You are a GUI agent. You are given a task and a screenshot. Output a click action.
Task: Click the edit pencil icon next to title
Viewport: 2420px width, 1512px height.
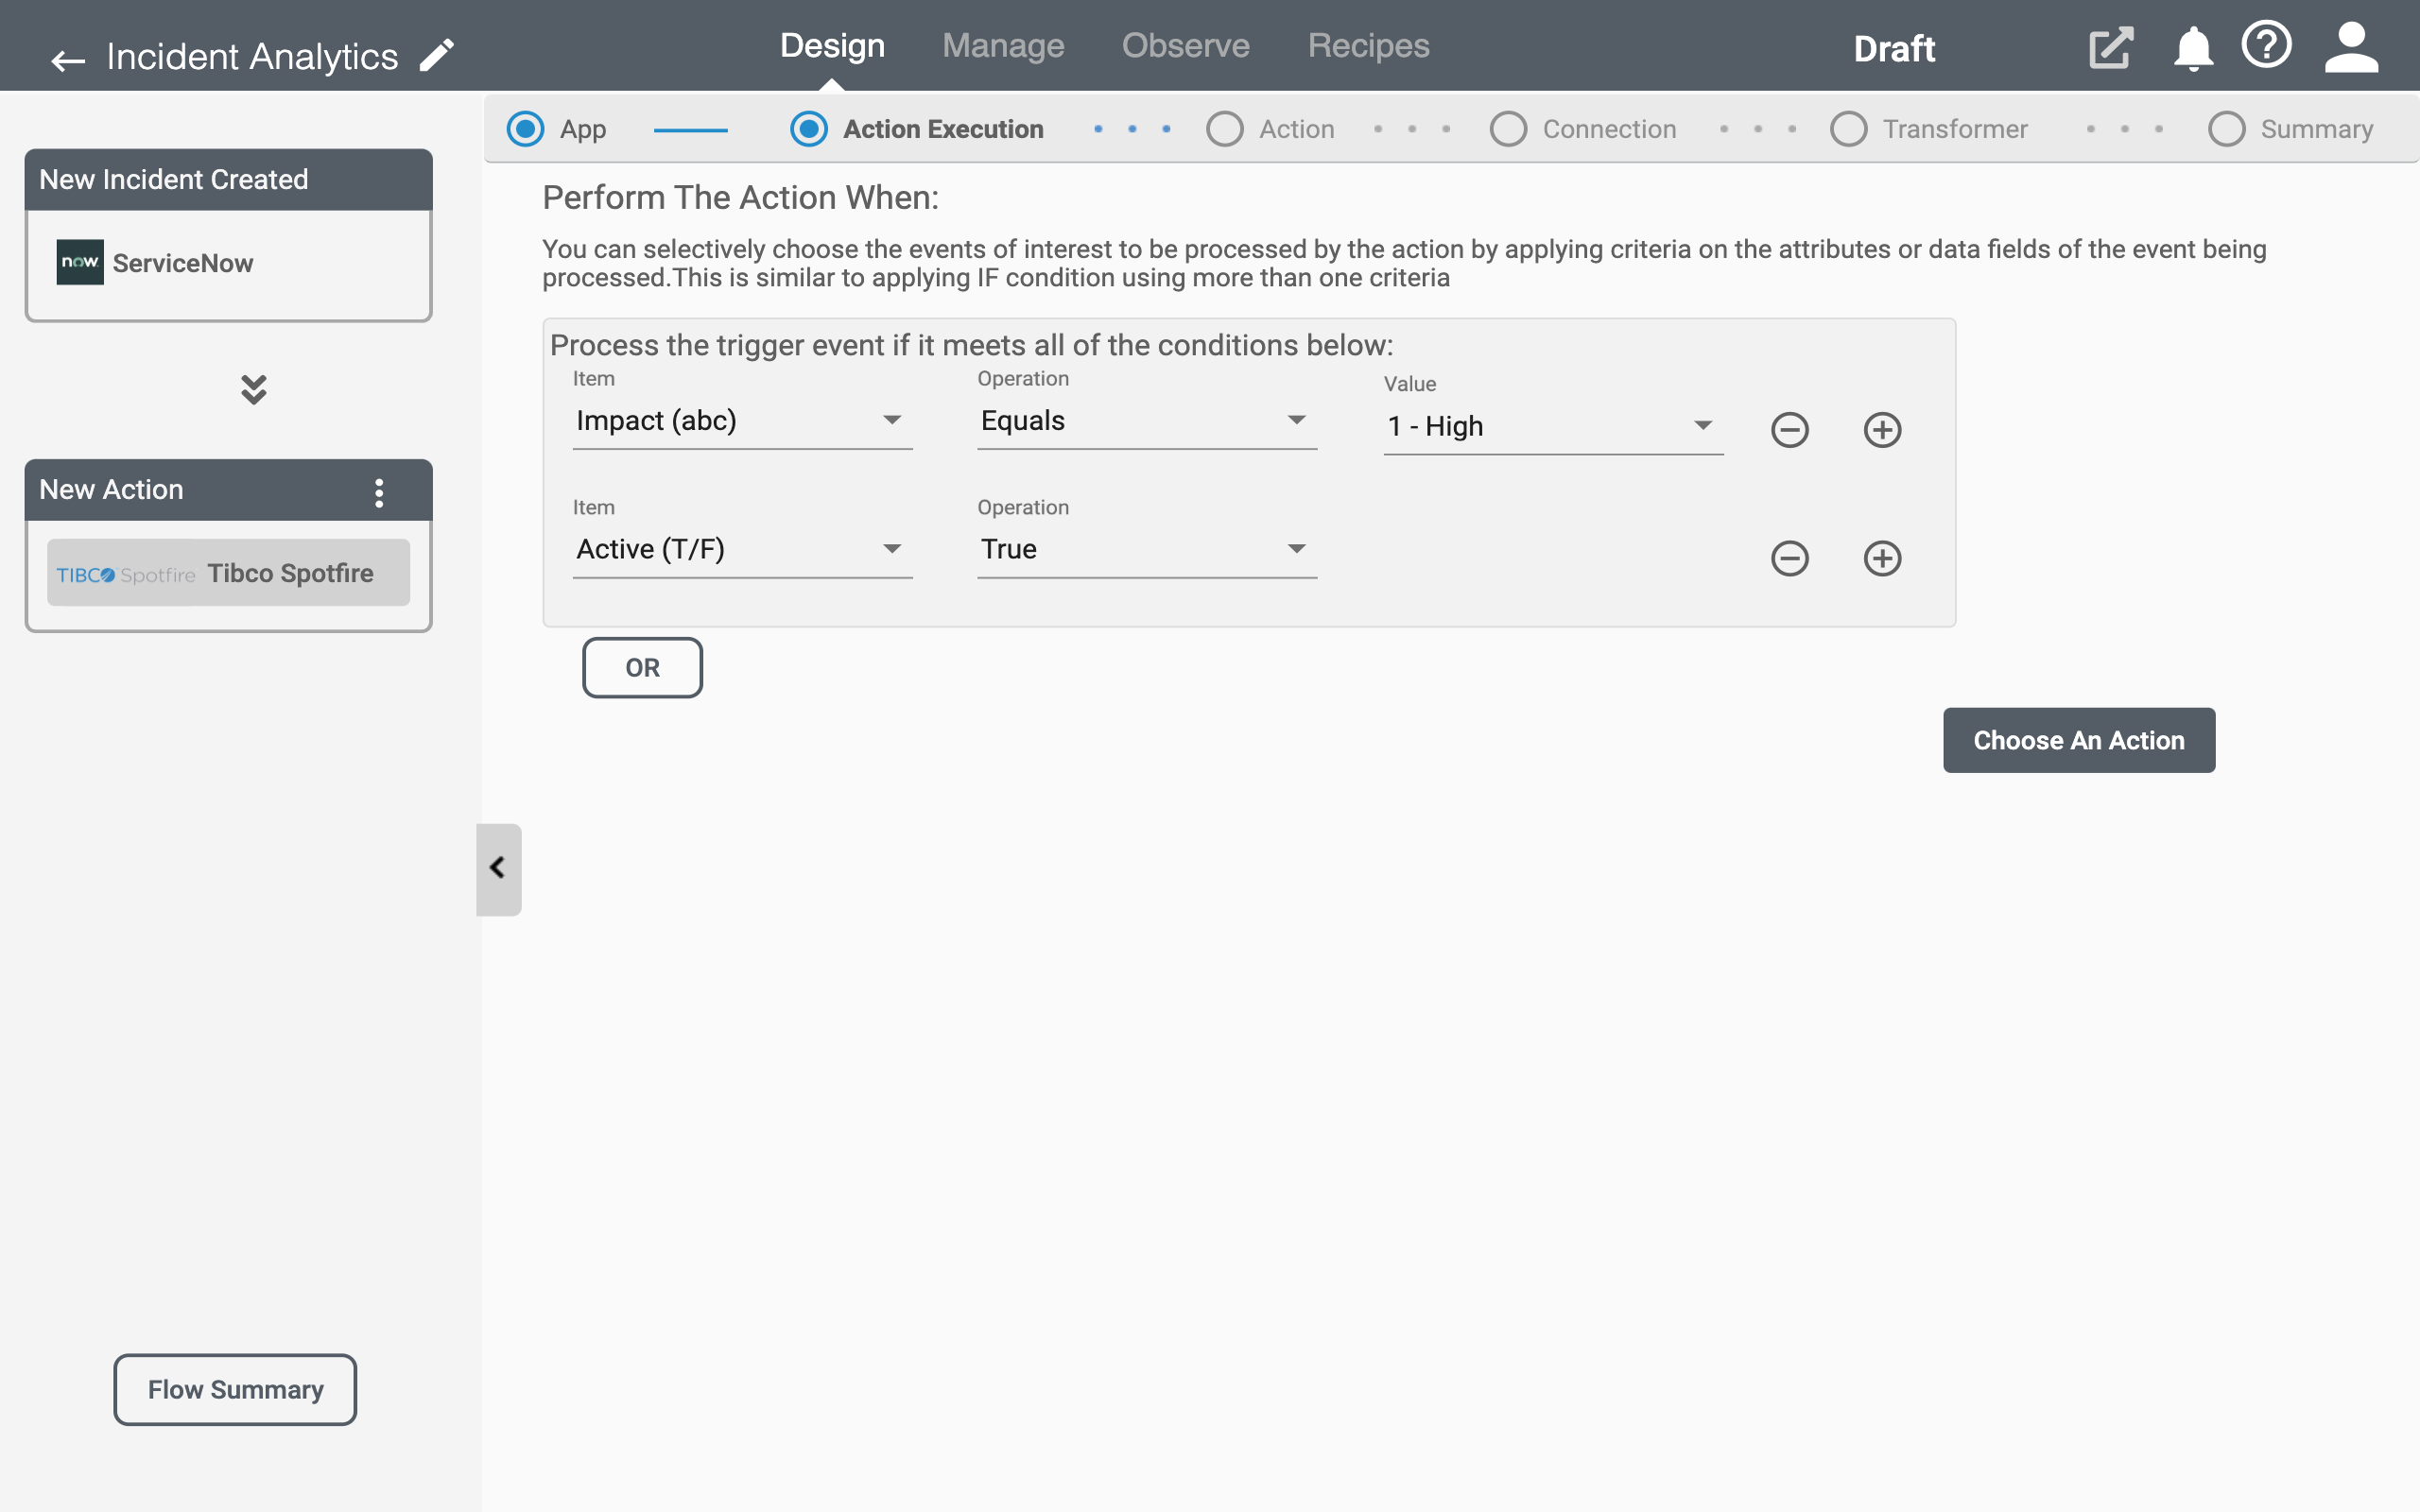[x=439, y=52]
